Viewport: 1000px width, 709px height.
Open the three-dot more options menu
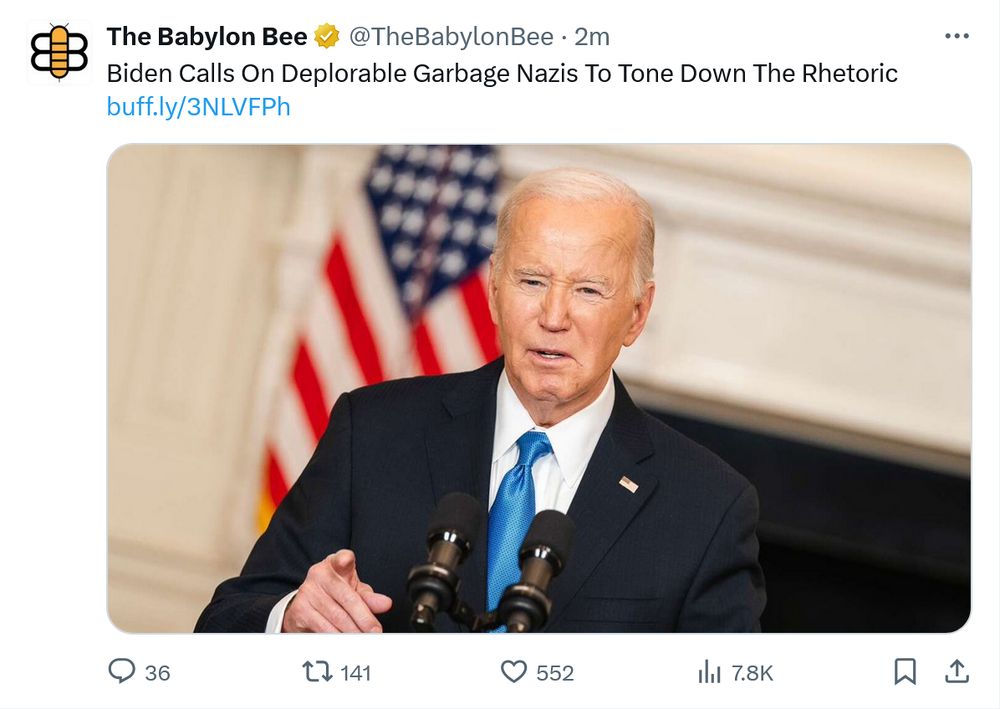[x=957, y=36]
